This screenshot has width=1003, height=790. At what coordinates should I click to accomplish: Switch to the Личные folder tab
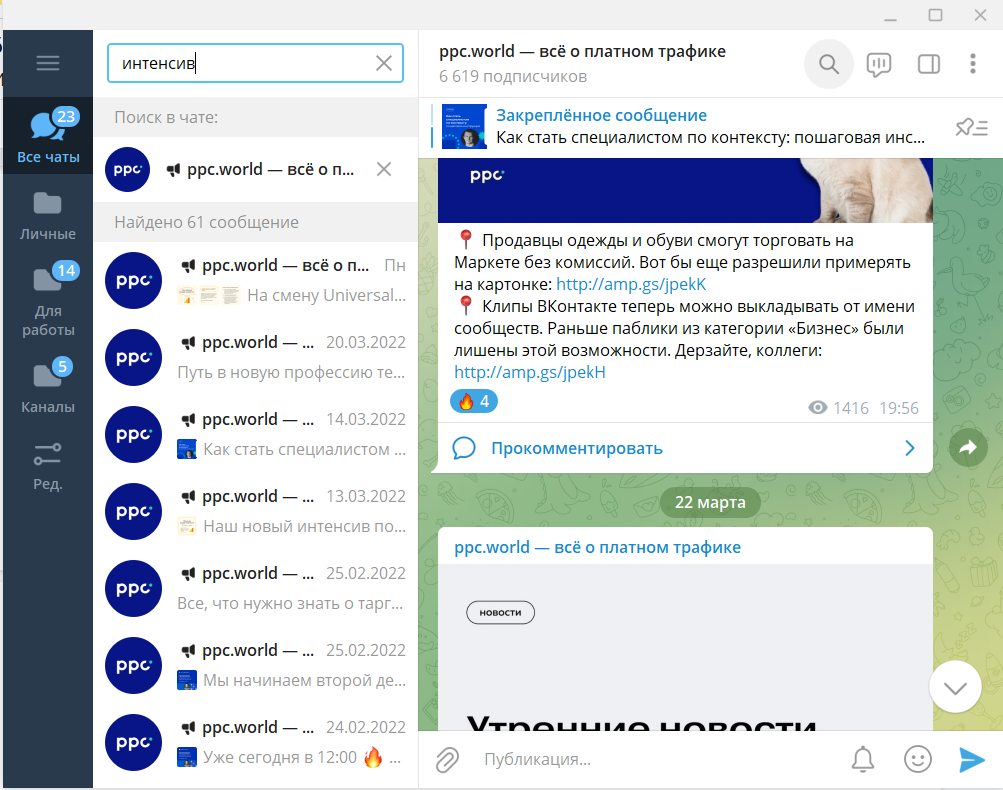(x=47, y=215)
